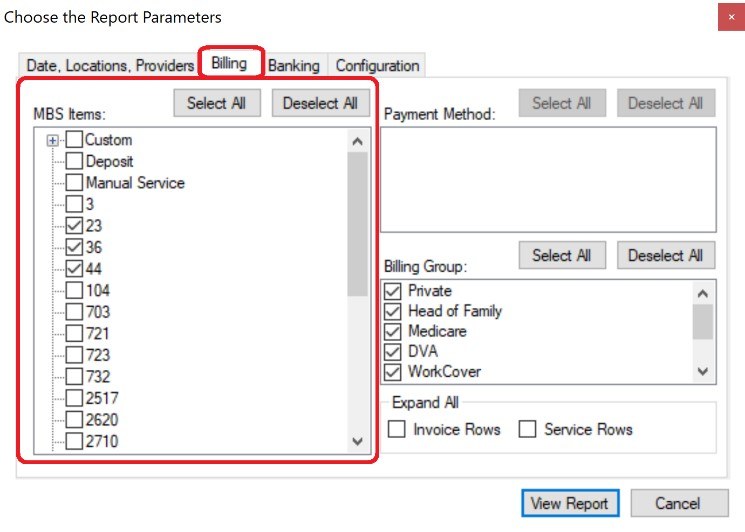Image resolution: width=745 pixels, height=532 pixels.
Task: Uncheck MBS item 23
Action: tap(74, 225)
